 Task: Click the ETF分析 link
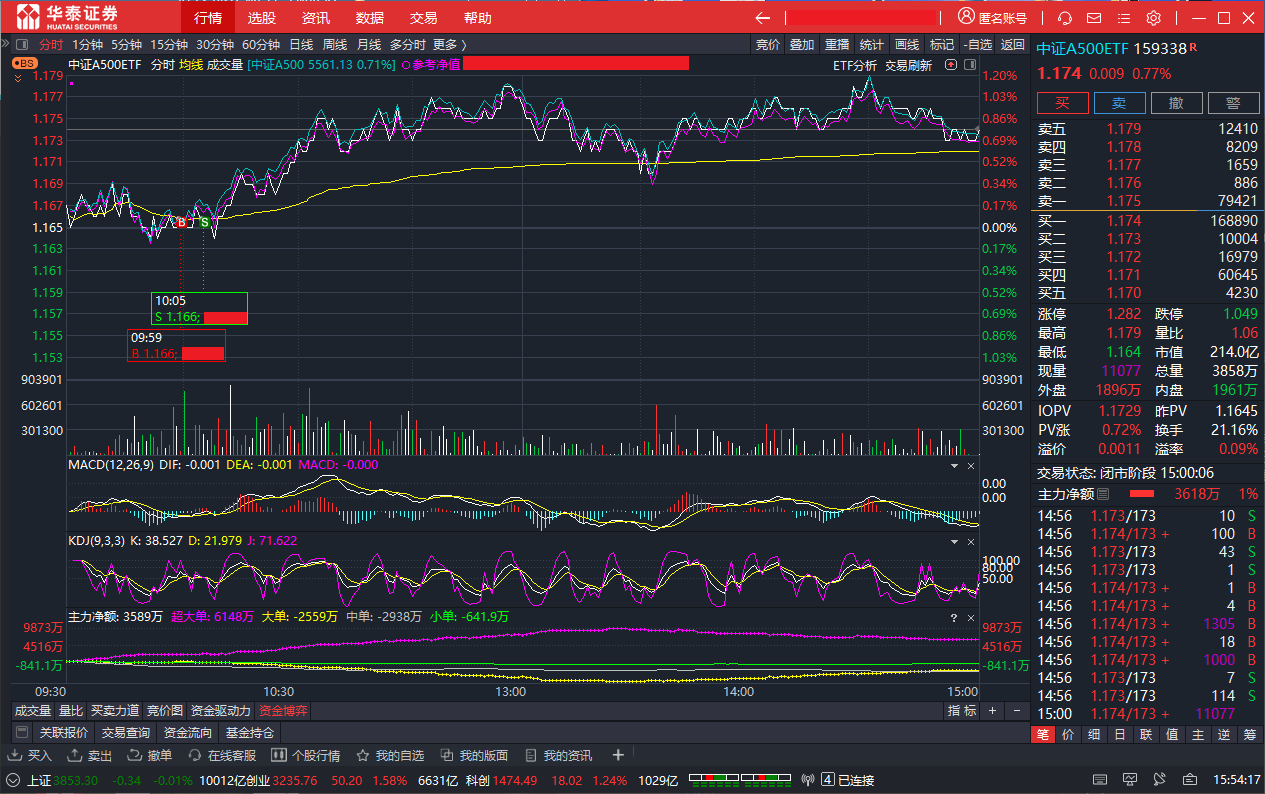[x=855, y=65]
